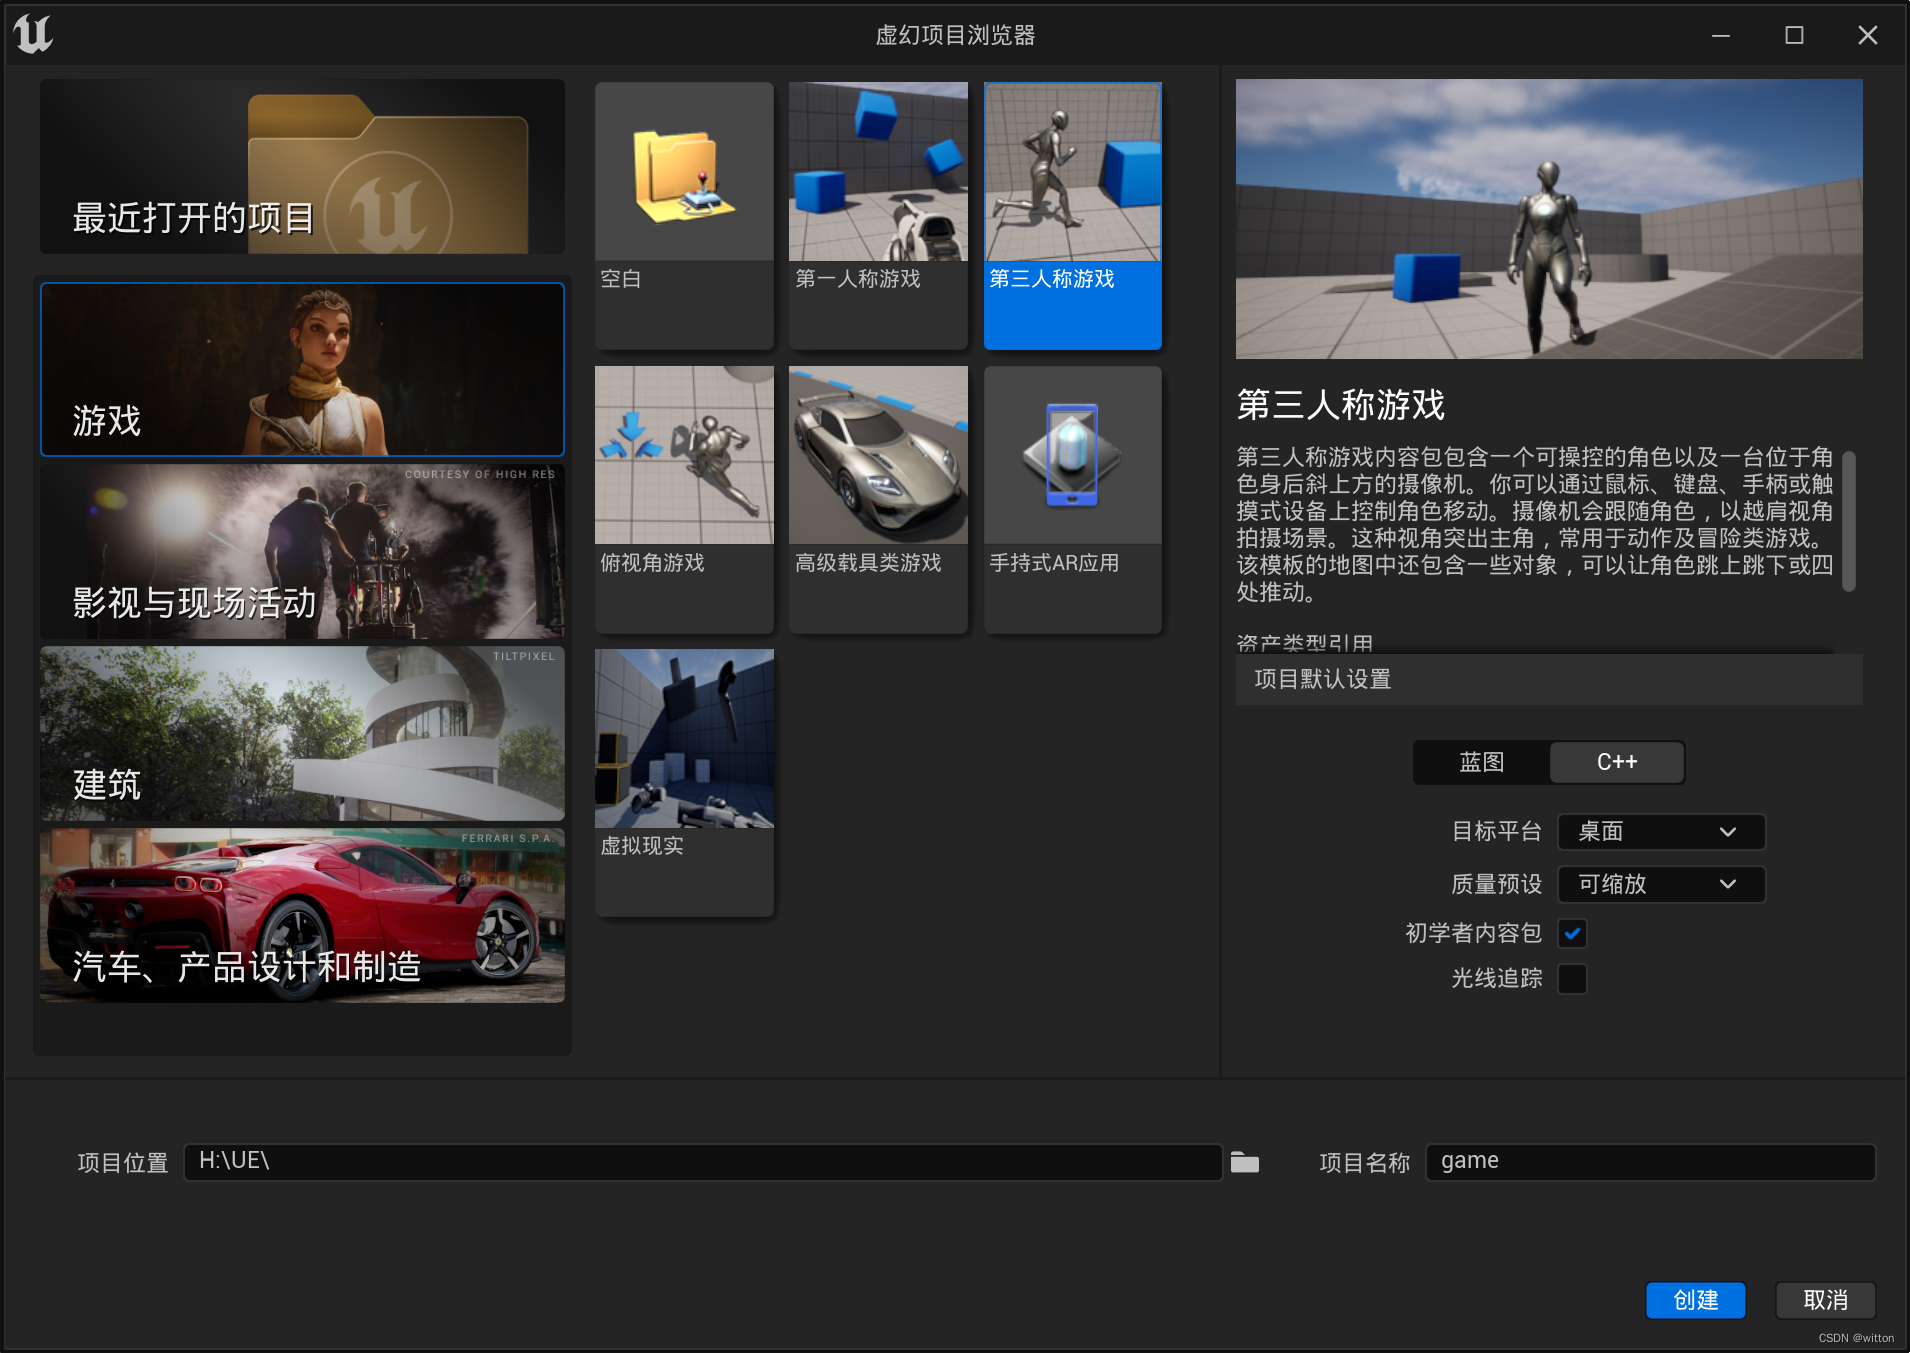Select the 空白 blank template

[x=683, y=215]
